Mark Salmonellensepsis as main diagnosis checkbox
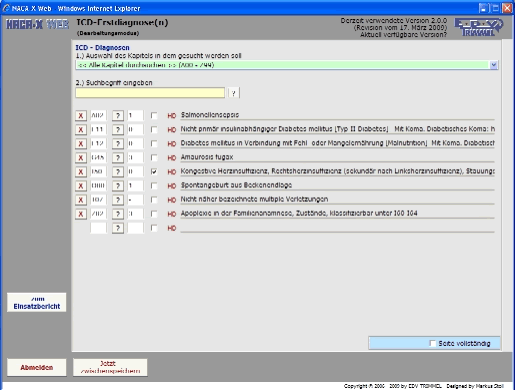515x390 pixels. point(154,115)
